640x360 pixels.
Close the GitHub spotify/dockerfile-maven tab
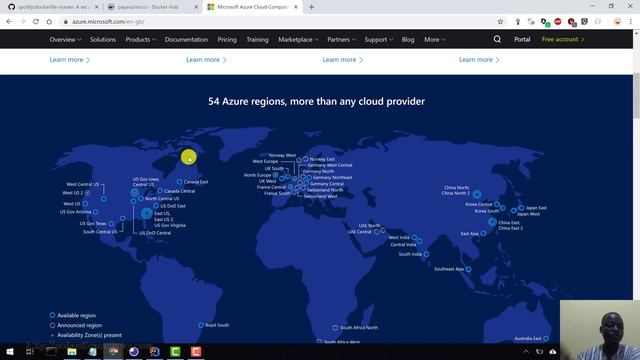click(x=96, y=7)
